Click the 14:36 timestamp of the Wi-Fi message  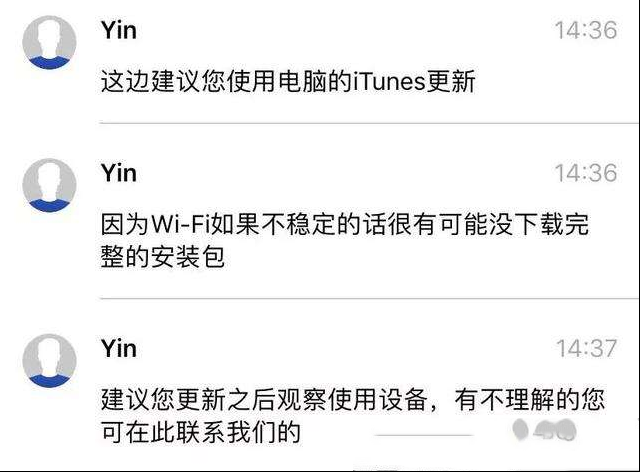coord(586,173)
